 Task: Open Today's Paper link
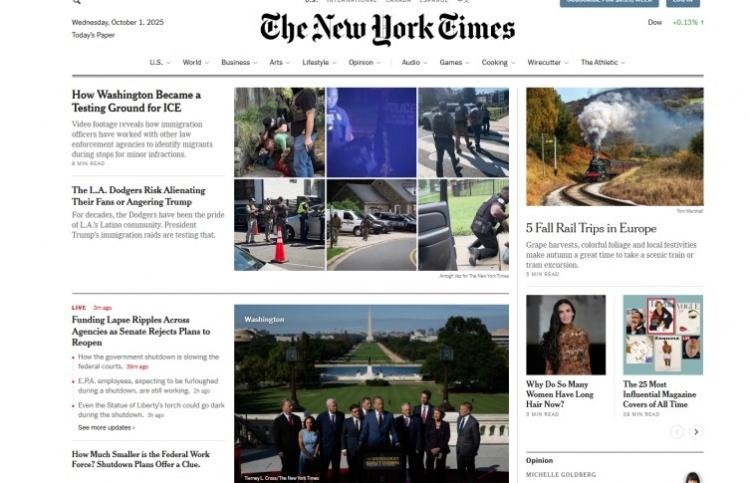click(x=93, y=35)
